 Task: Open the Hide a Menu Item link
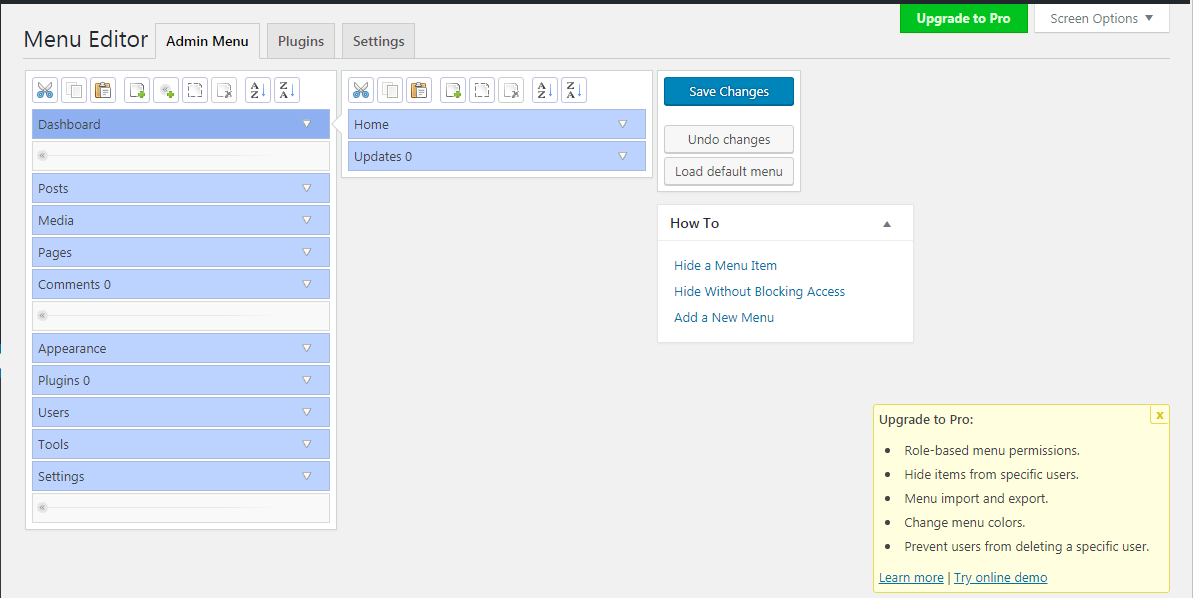coord(725,266)
